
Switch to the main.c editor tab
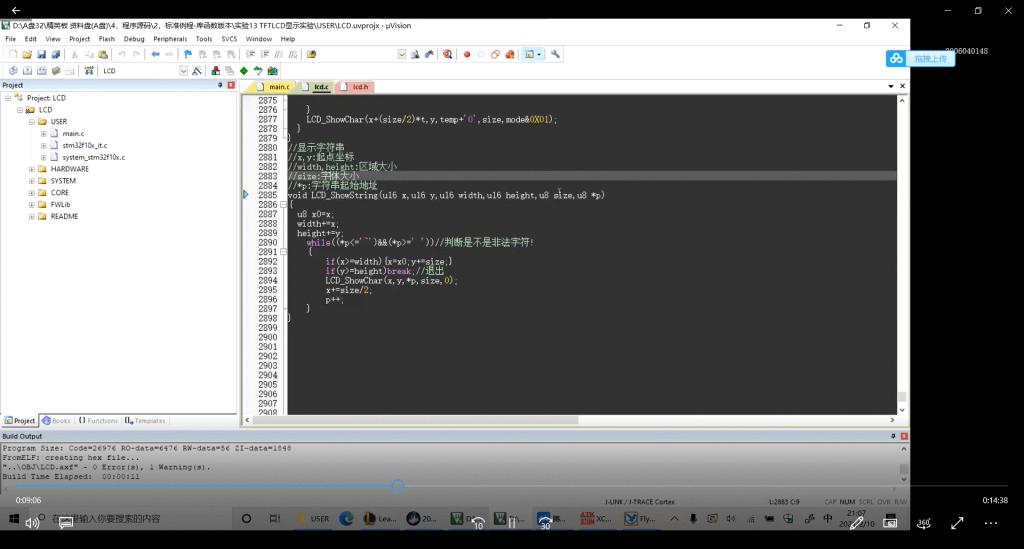coord(278,87)
